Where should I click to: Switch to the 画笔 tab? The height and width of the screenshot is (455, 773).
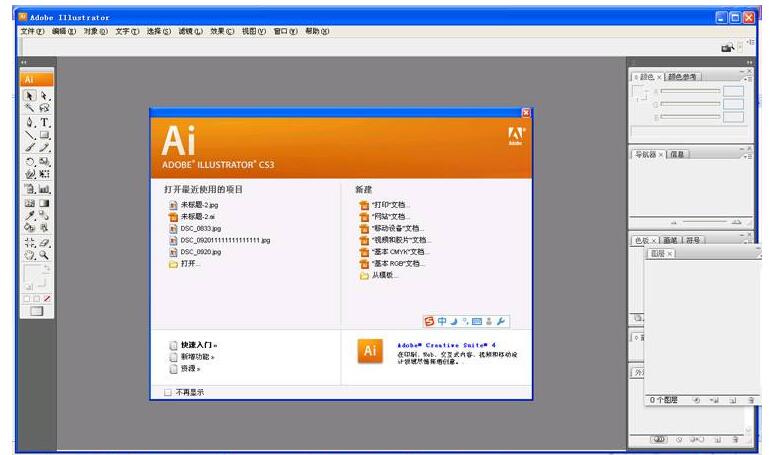670,240
